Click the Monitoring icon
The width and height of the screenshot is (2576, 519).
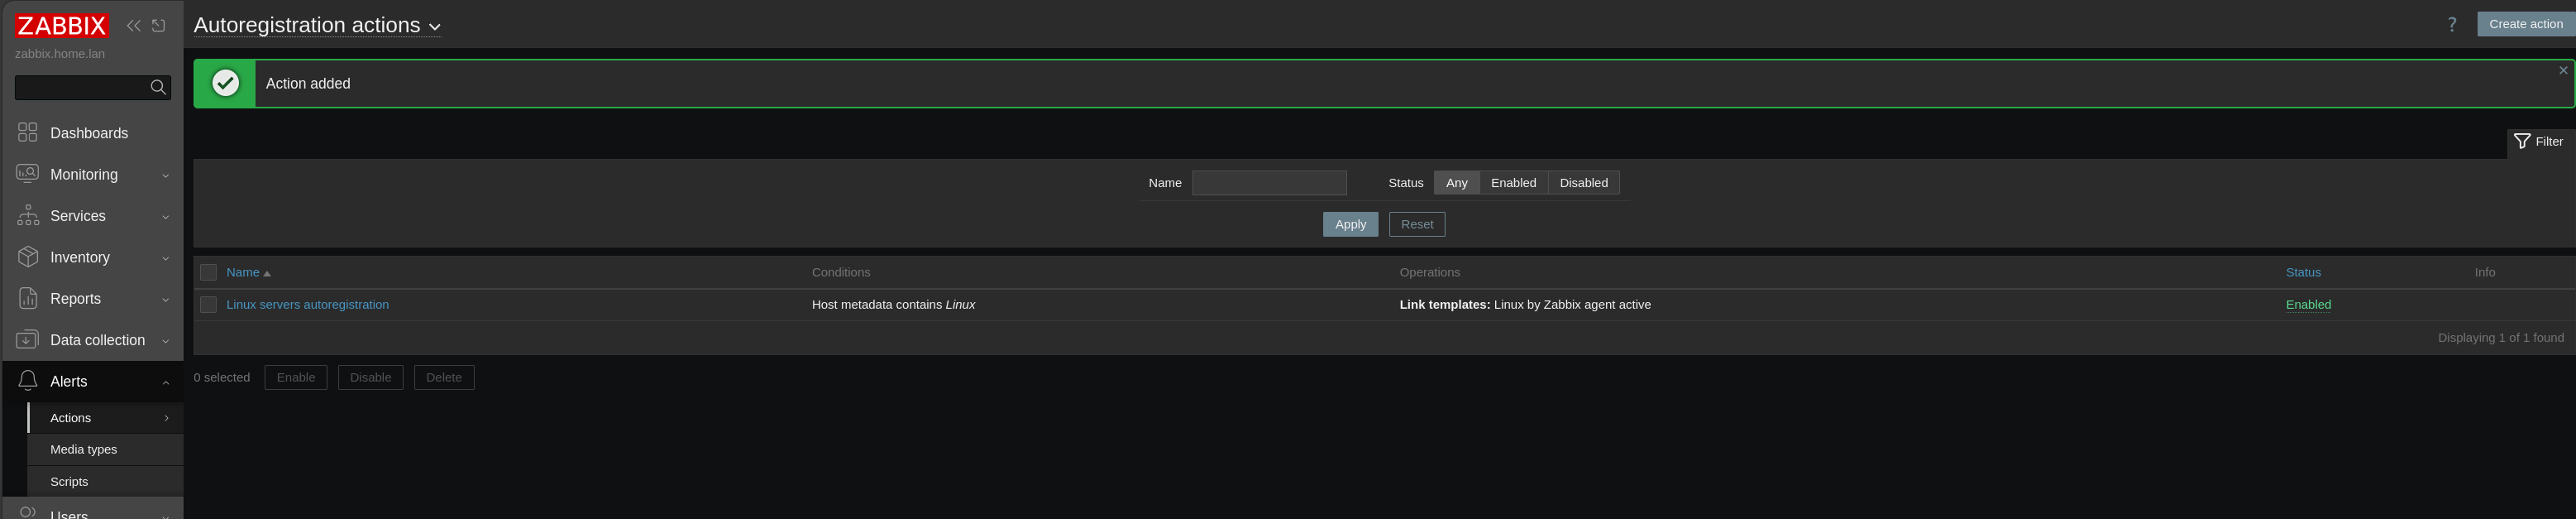[x=28, y=174]
